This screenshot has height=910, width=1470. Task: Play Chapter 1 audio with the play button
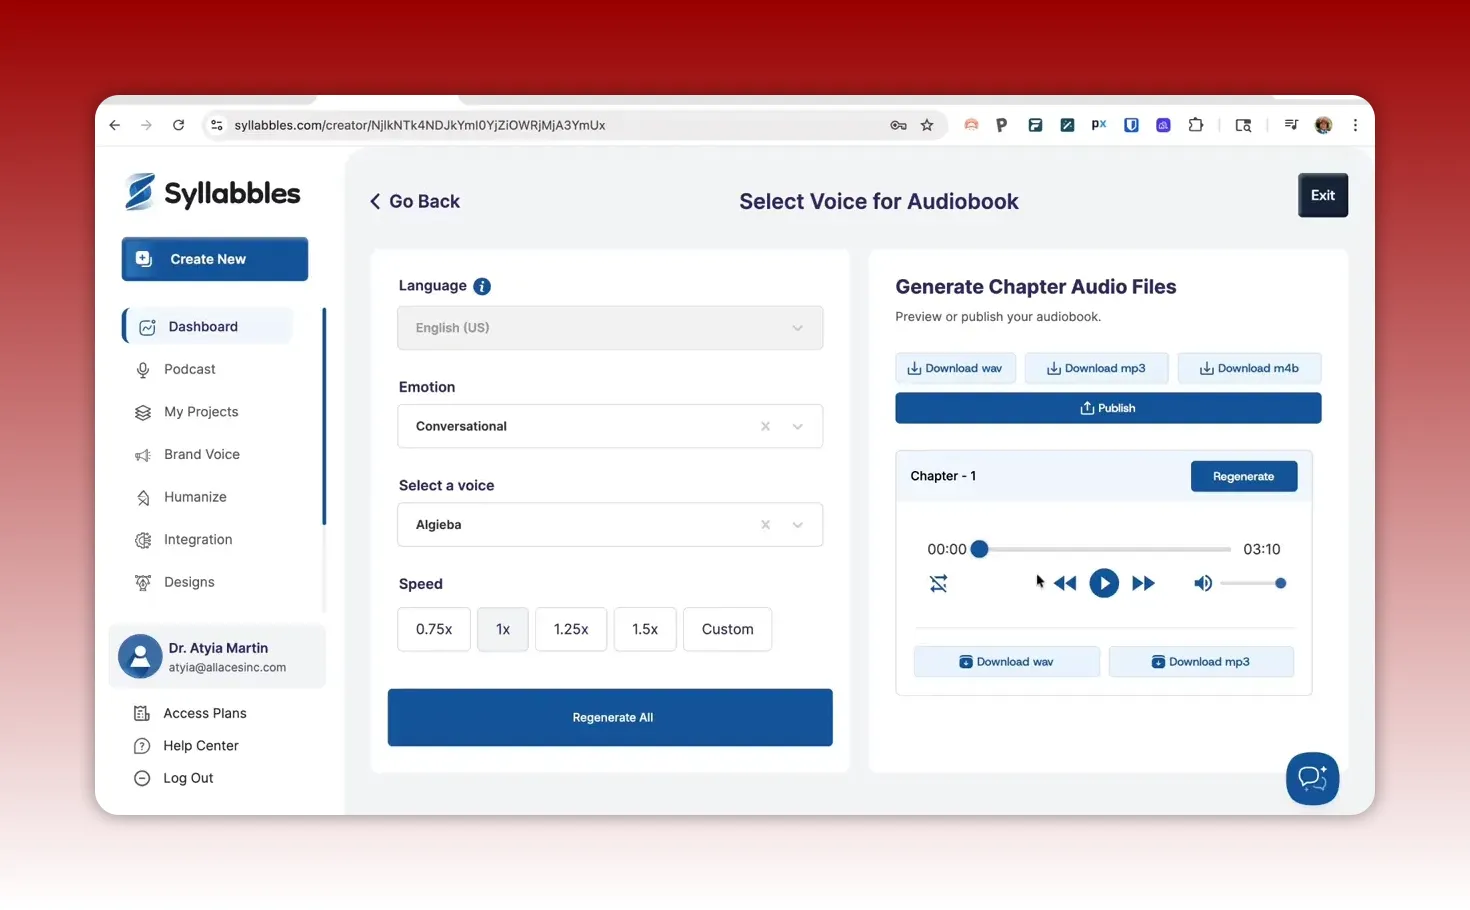tap(1104, 583)
